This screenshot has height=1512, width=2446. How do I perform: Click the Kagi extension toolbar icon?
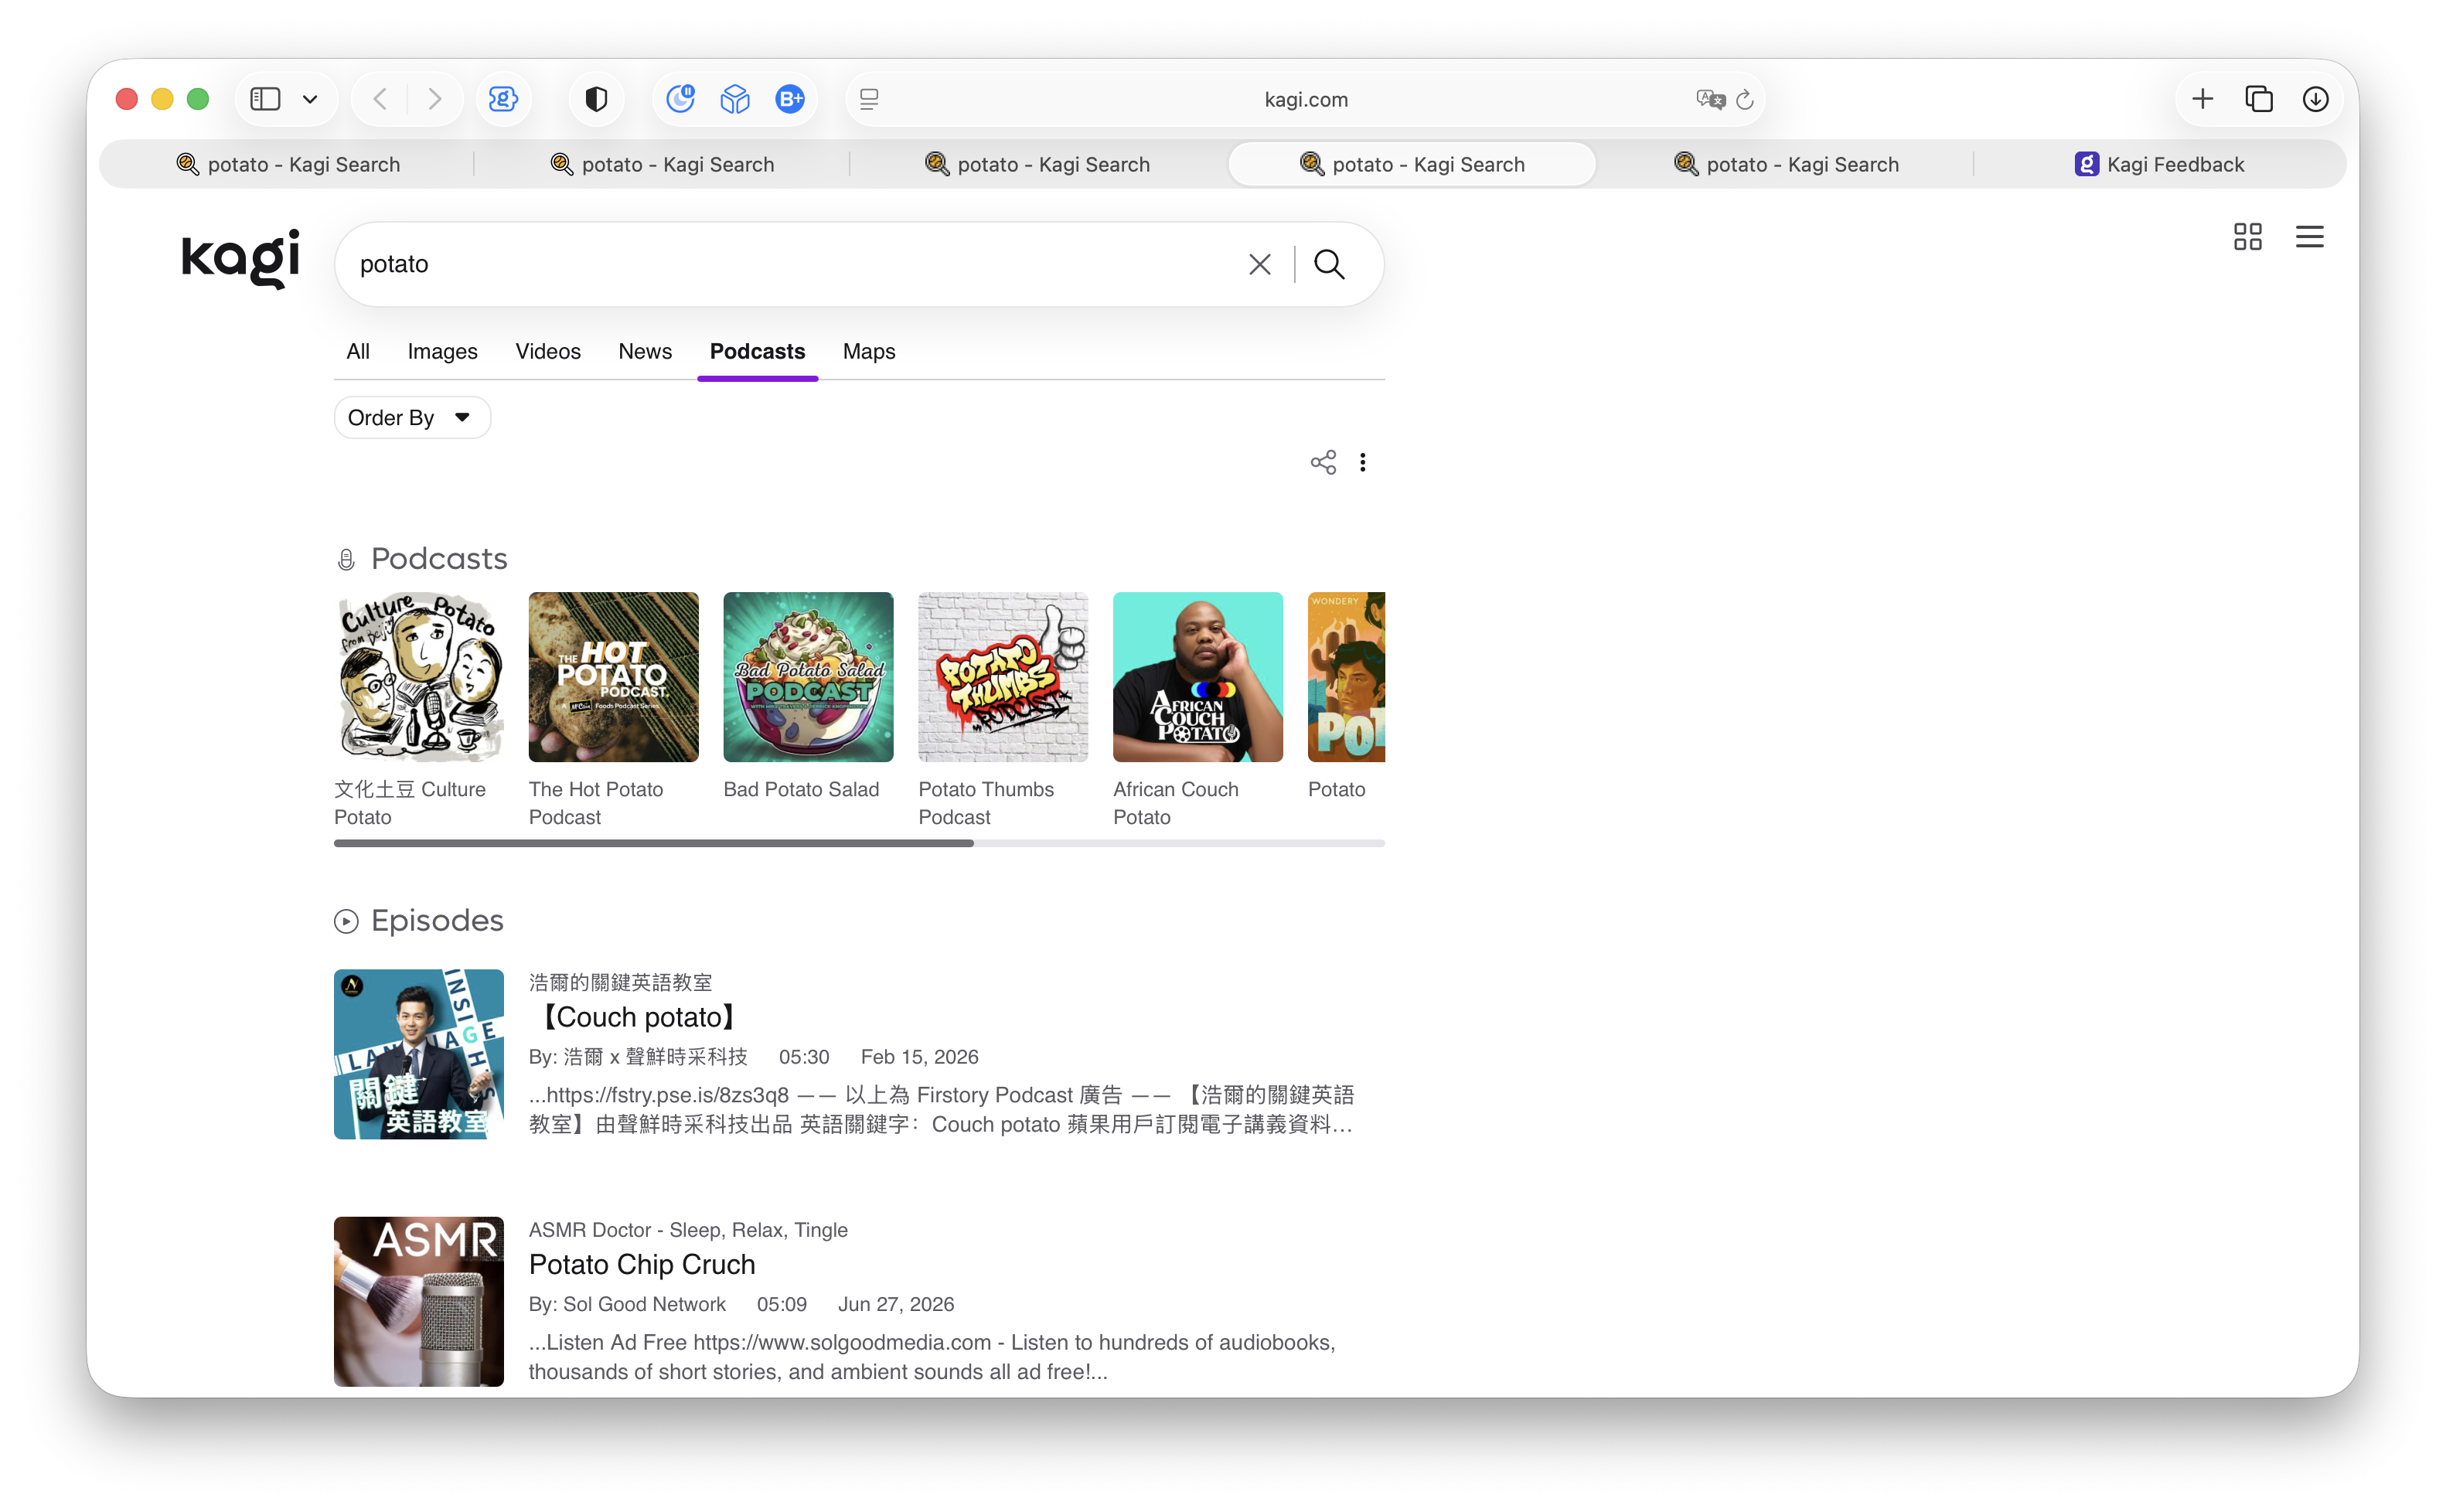[x=503, y=99]
